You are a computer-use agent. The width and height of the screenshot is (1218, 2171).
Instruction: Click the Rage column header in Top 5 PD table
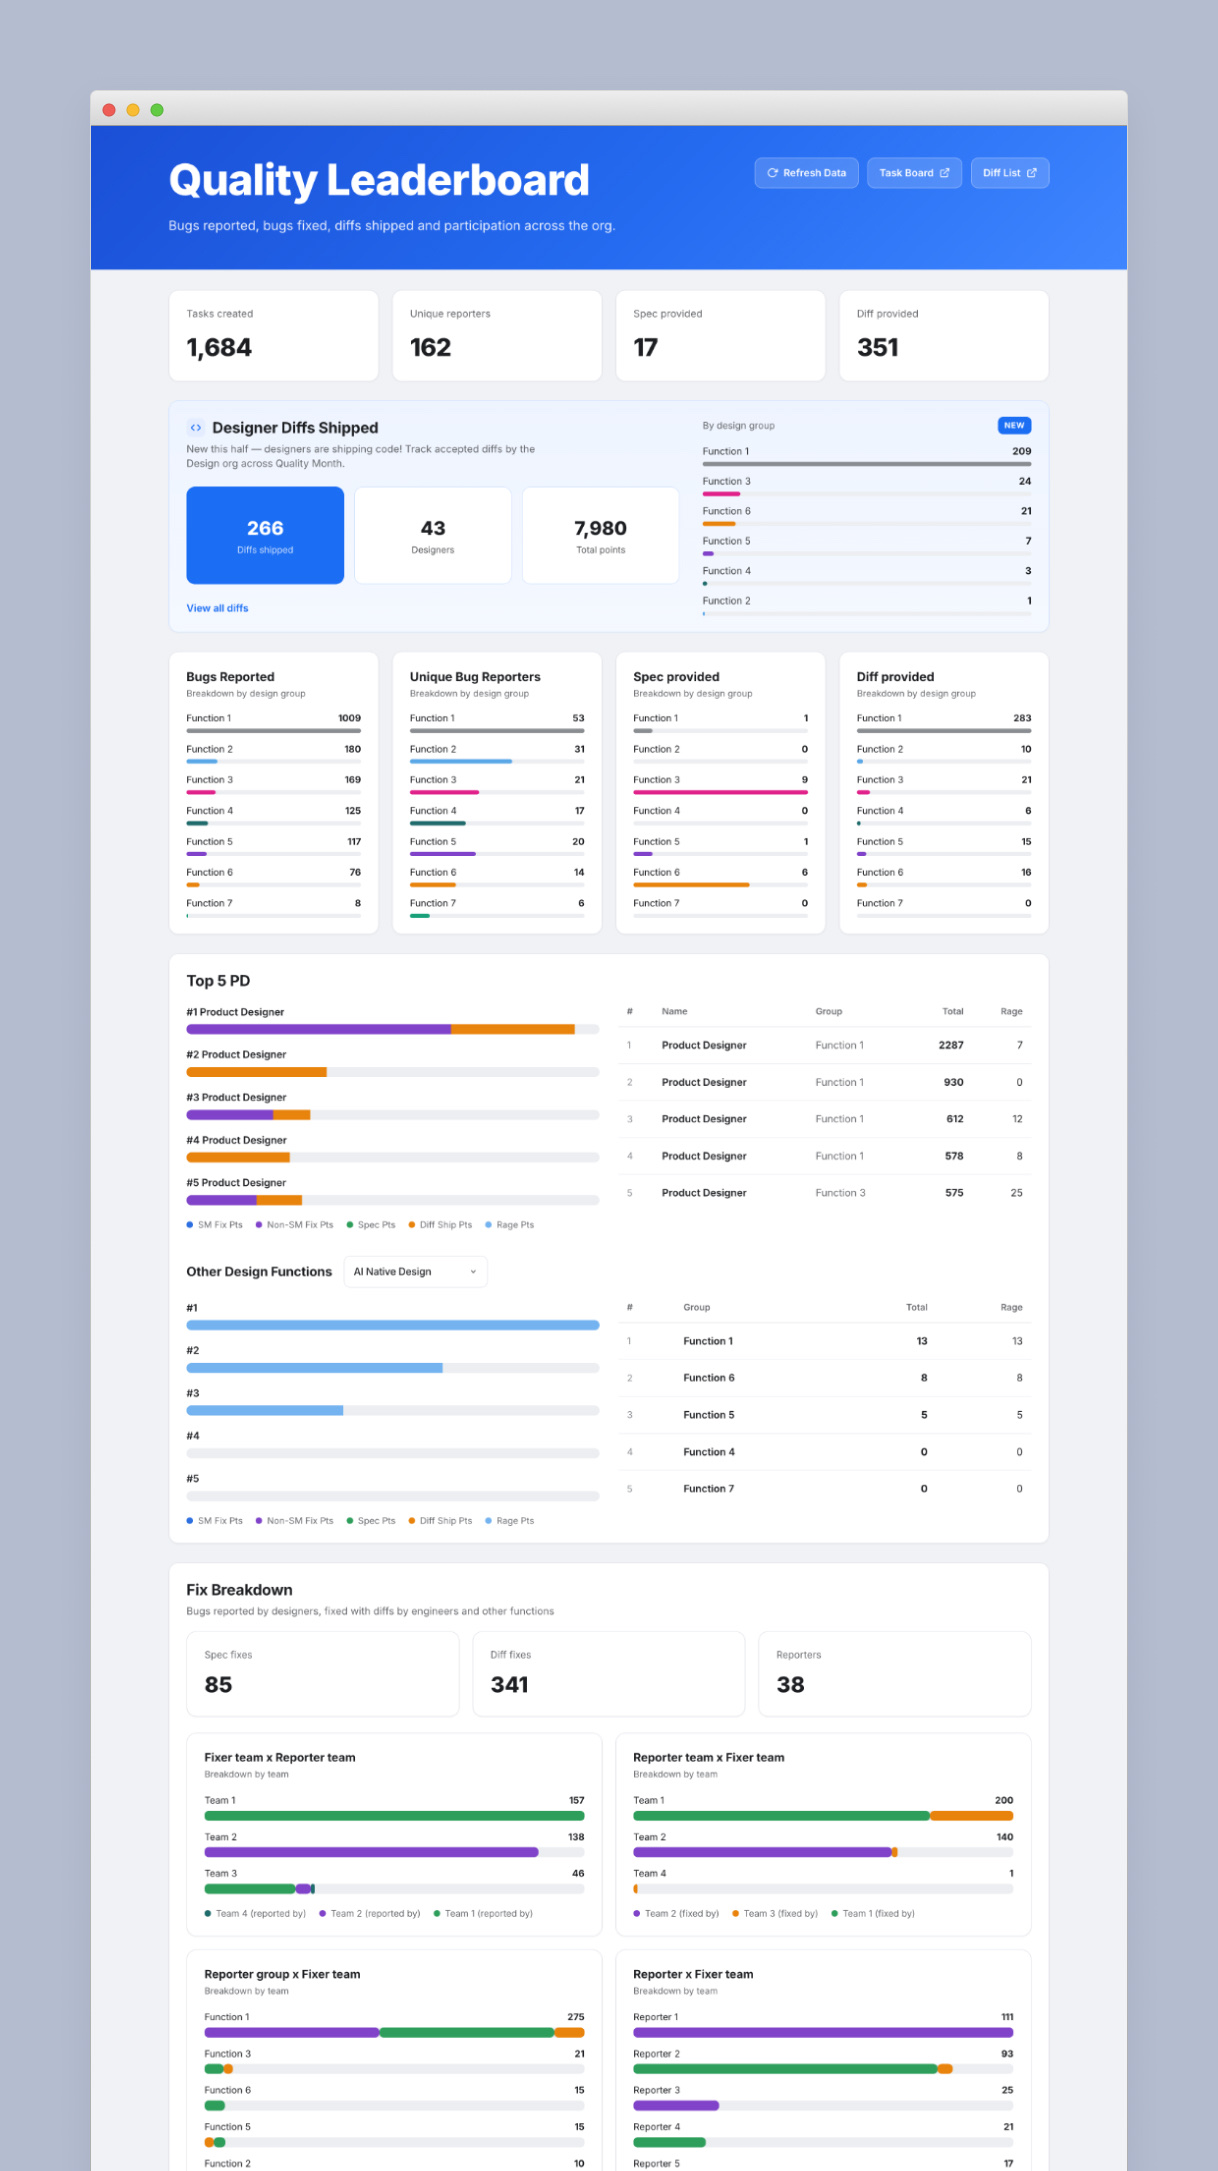(1011, 1011)
